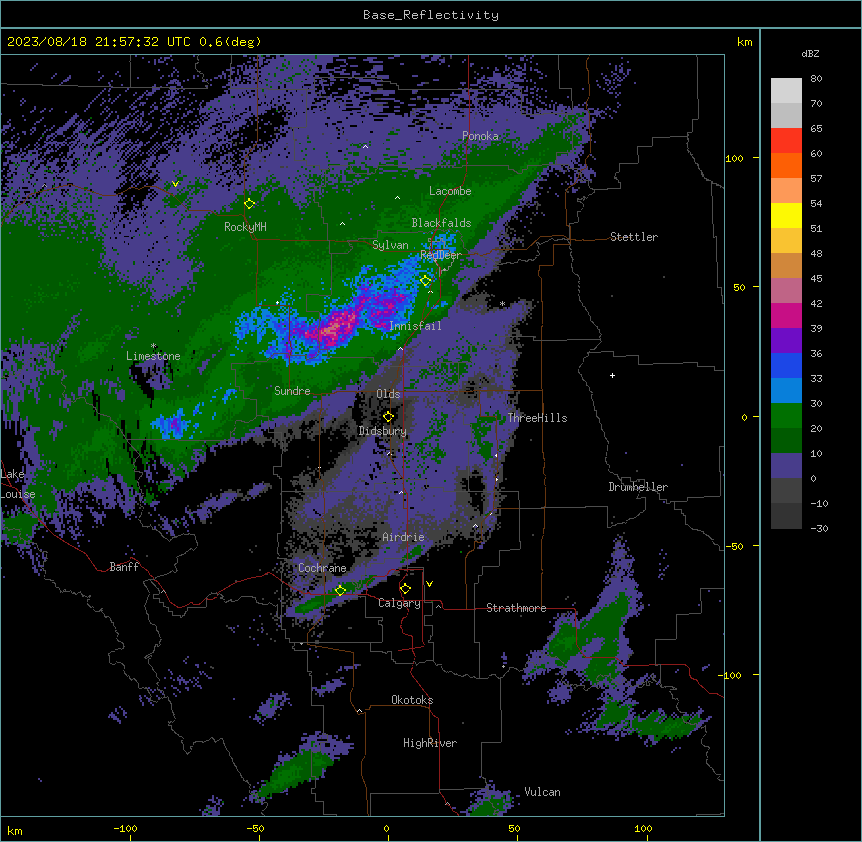Click the ThreeHills city label

[x=537, y=418]
